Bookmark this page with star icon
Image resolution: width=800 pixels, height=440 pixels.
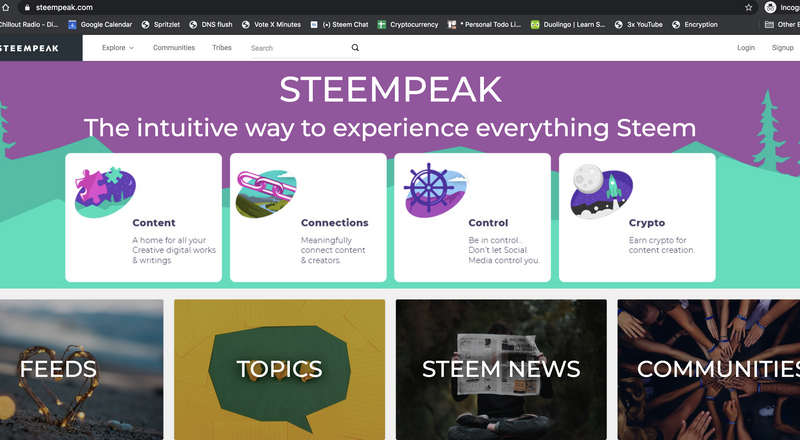[x=748, y=8]
